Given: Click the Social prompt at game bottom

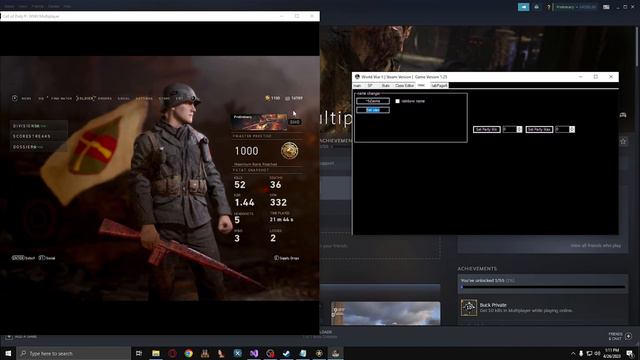Looking at the screenshot, I should coord(47,258).
